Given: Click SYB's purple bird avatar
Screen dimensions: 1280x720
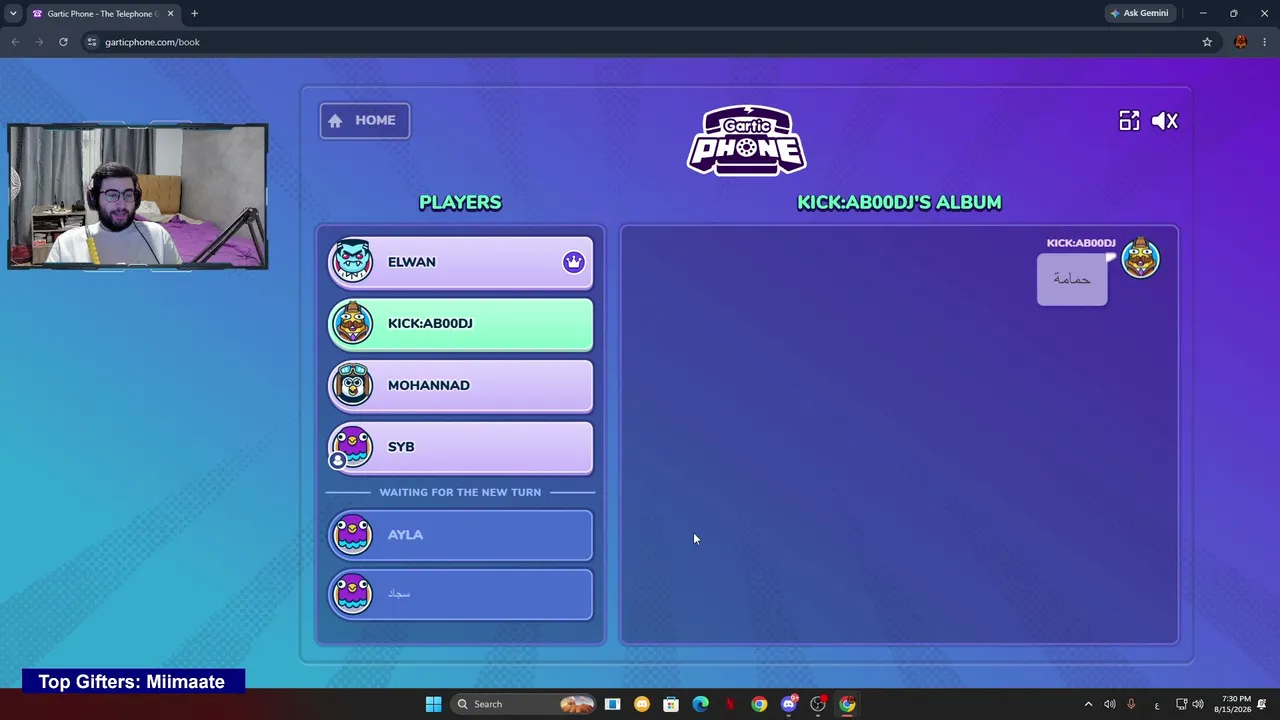Looking at the screenshot, I should click(352, 446).
